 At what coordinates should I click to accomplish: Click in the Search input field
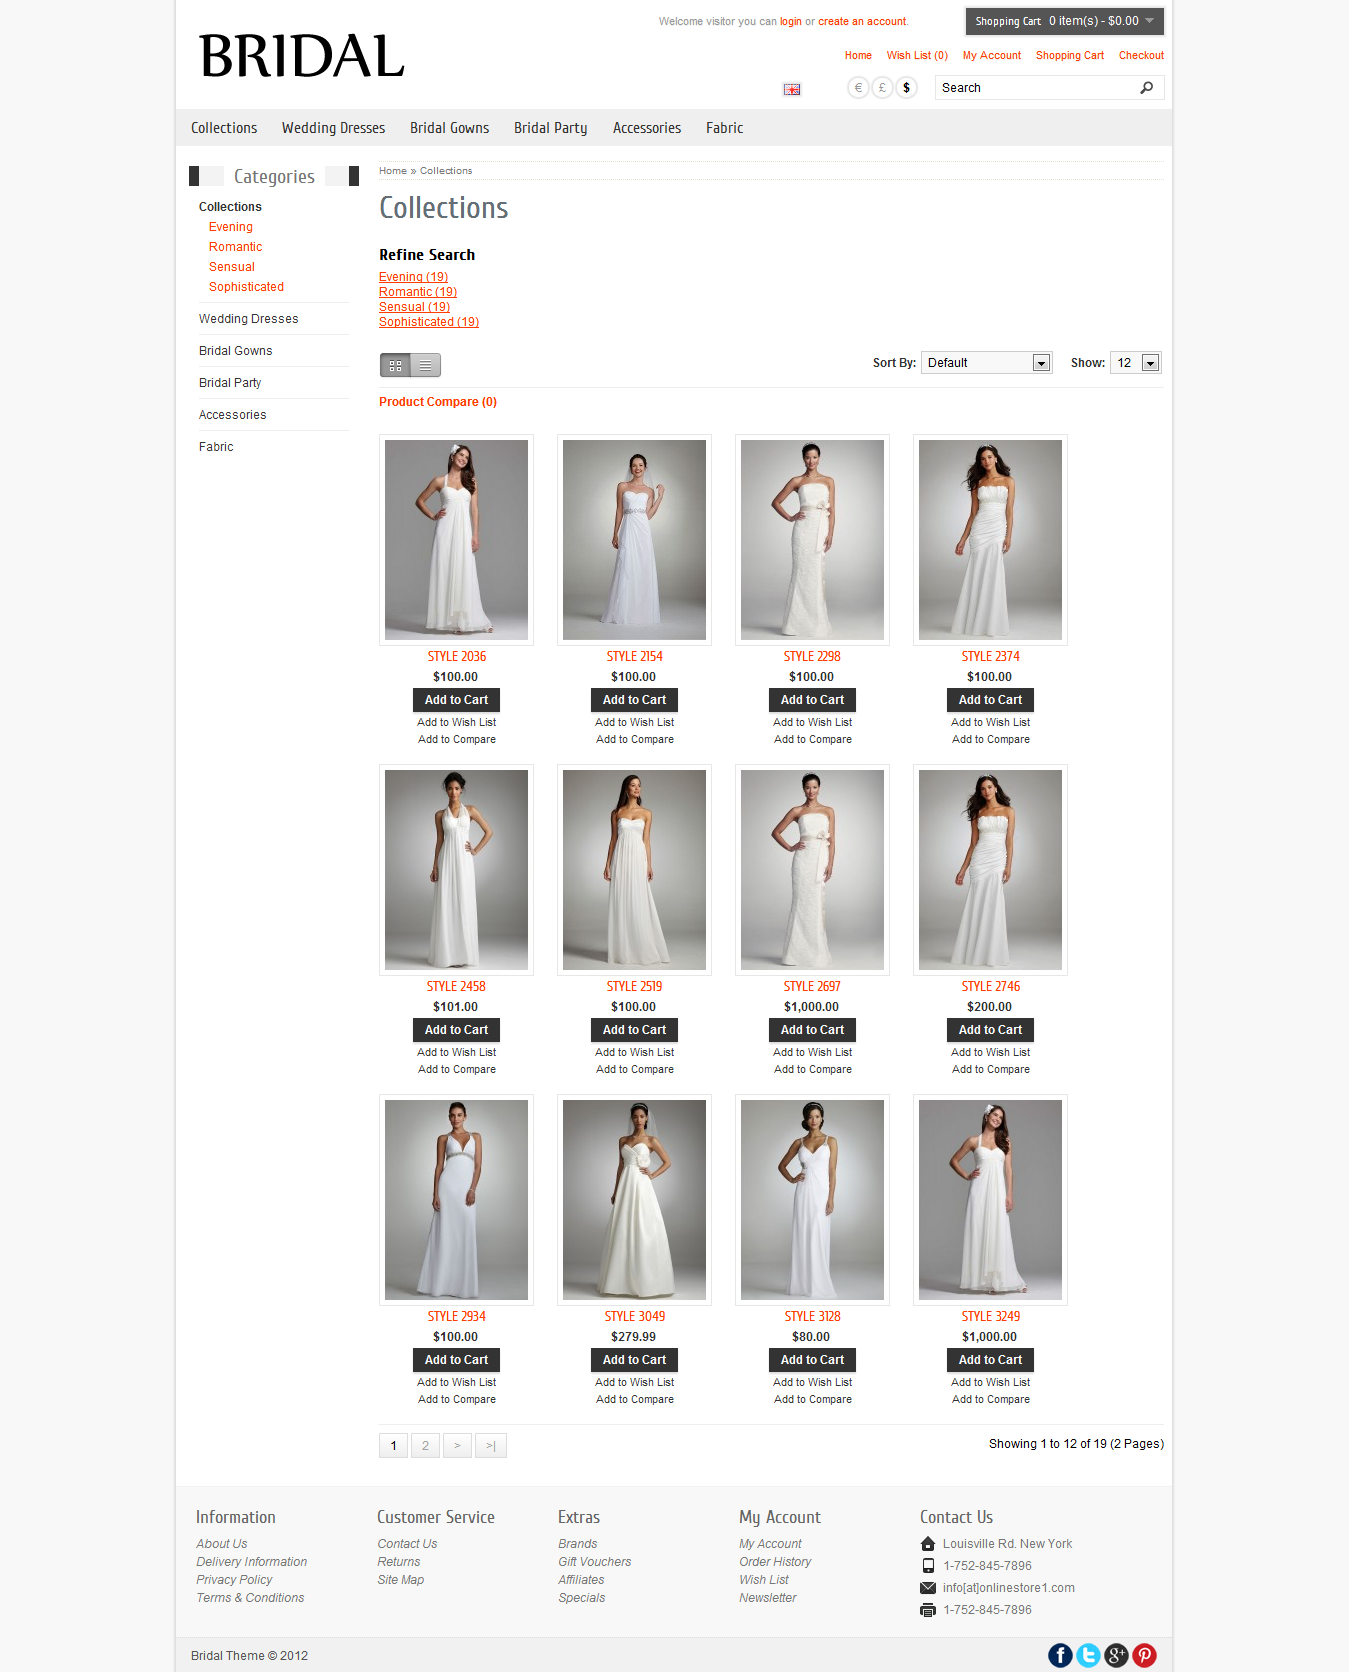point(1036,88)
